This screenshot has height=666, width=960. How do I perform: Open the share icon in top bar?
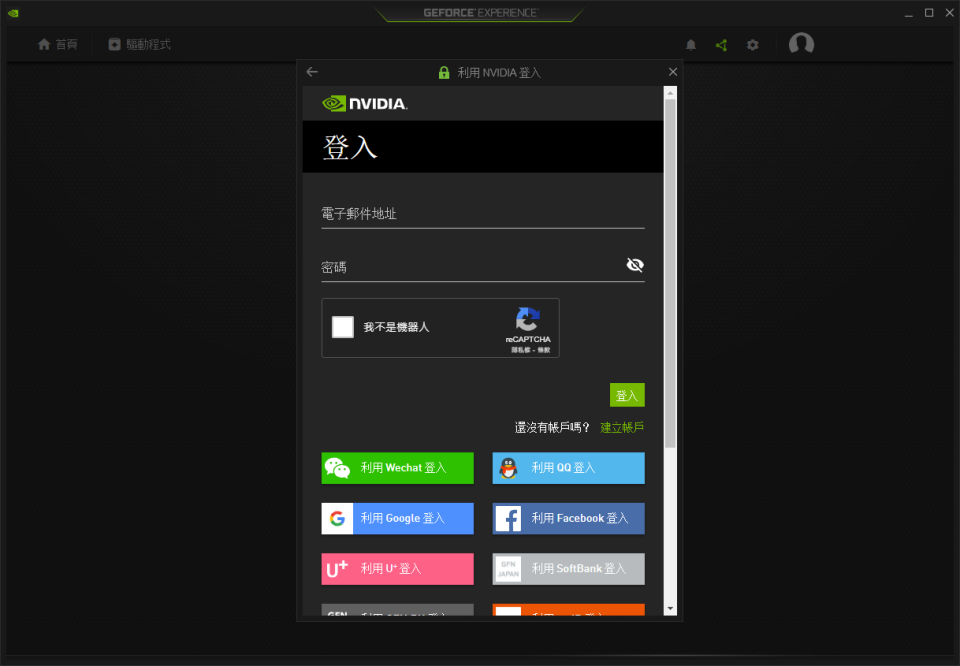pos(721,45)
